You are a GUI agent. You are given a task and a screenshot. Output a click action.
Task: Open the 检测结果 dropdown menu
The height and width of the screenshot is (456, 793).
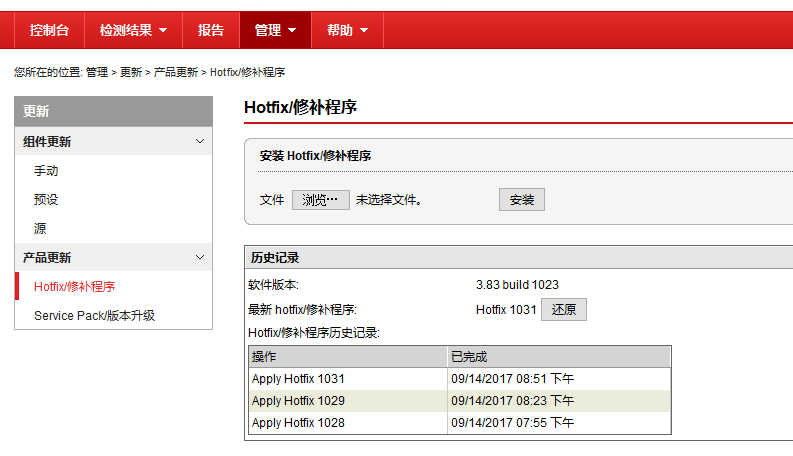tap(133, 30)
